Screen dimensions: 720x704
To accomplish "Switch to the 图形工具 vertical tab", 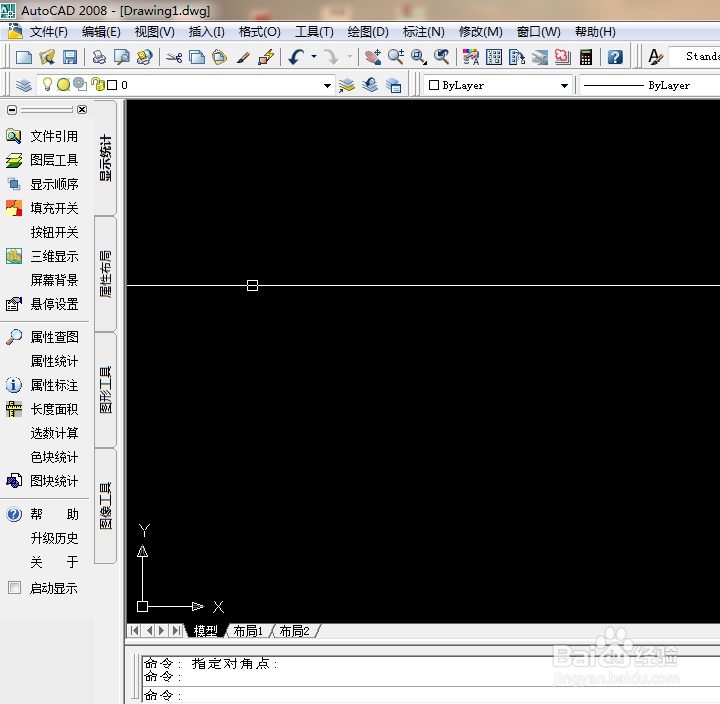I will 106,390.
